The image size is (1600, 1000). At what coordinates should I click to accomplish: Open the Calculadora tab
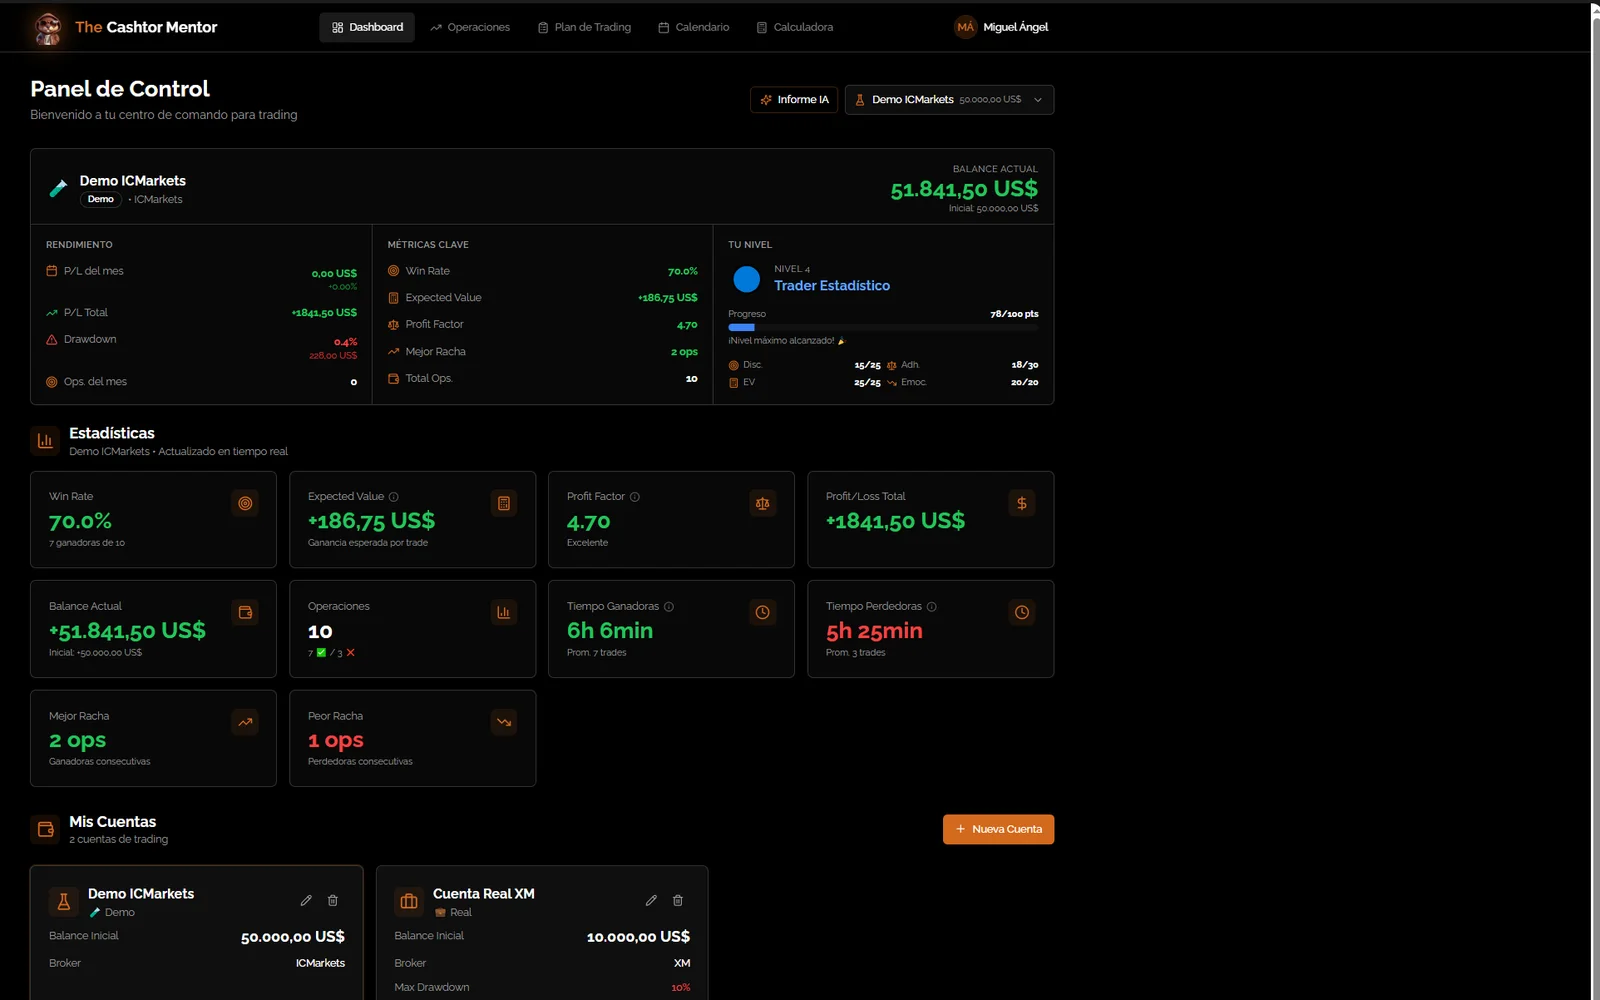point(795,27)
